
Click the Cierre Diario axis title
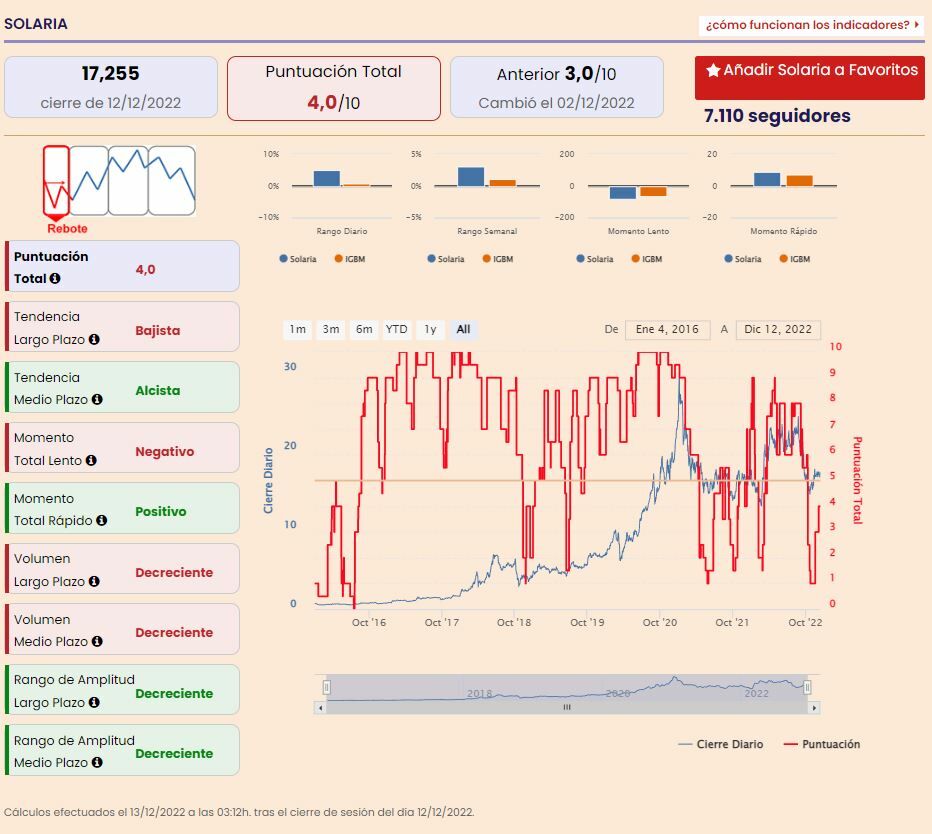click(x=269, y=481)
